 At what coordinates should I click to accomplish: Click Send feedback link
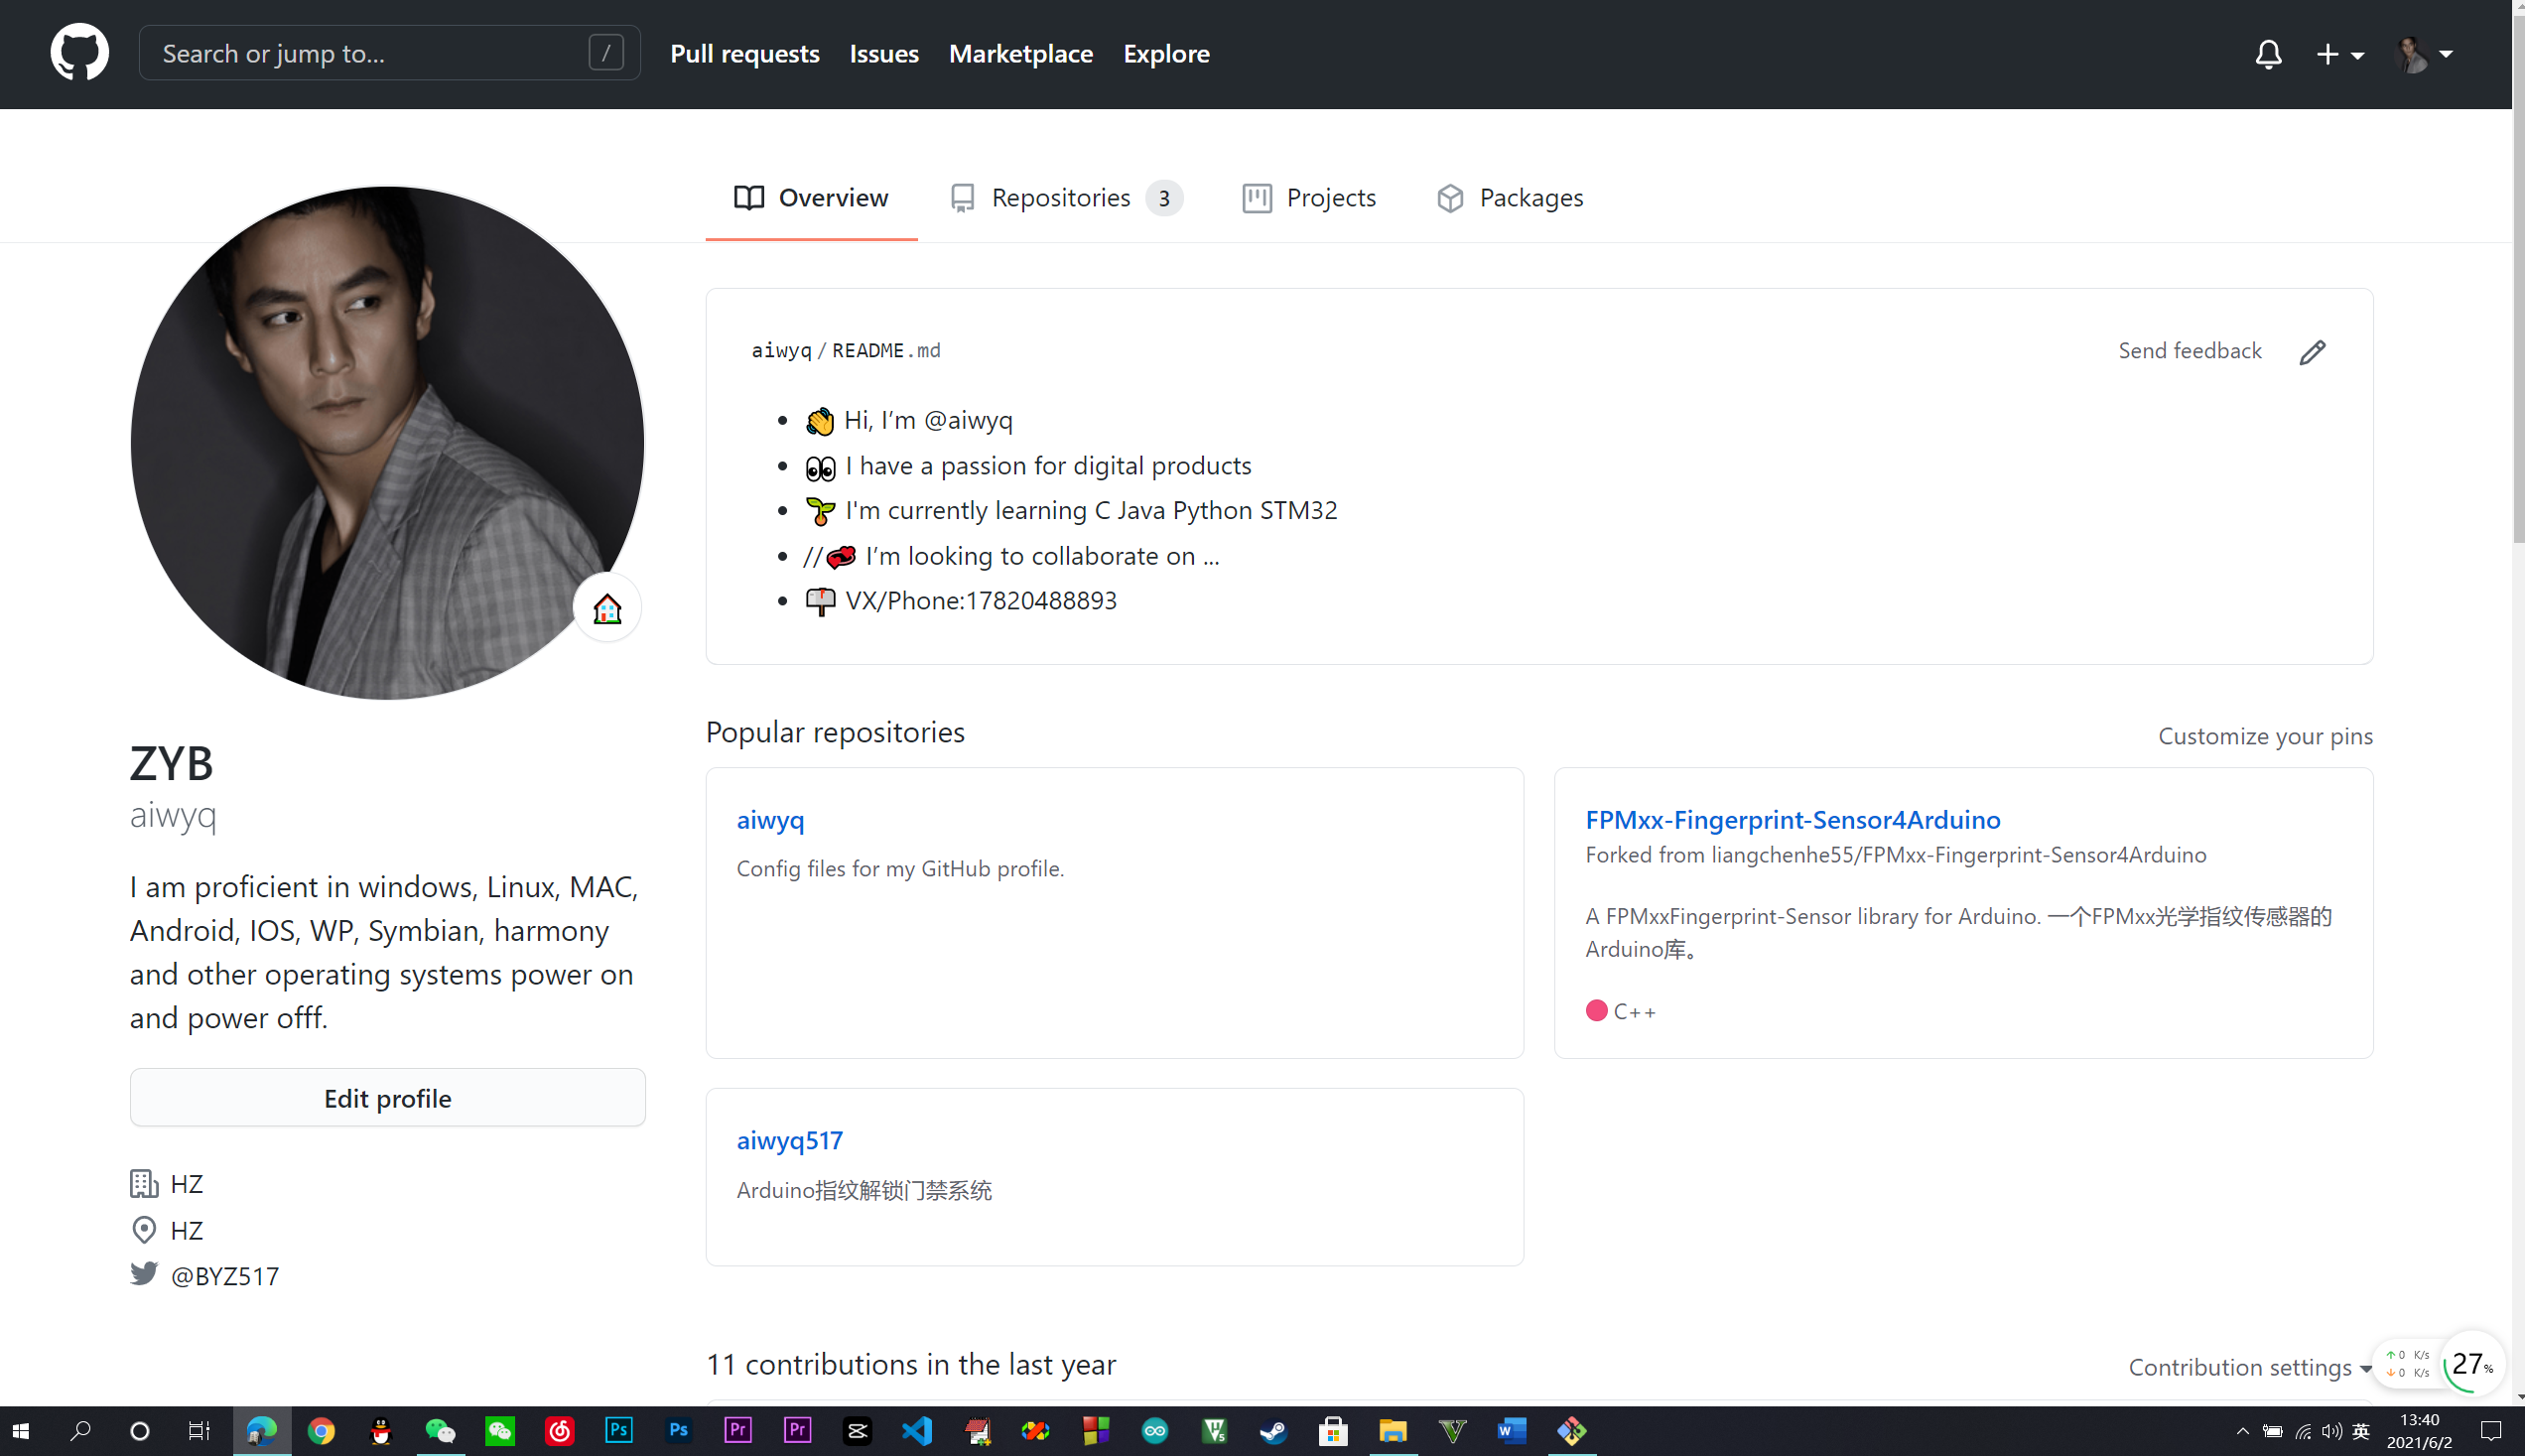[x=2189, y=350]
